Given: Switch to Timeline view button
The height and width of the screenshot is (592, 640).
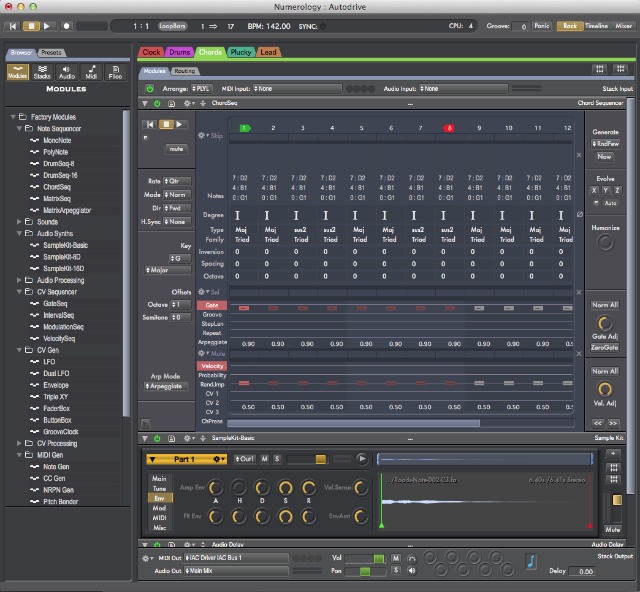Looking at the screenshot, I should (596, 26).
